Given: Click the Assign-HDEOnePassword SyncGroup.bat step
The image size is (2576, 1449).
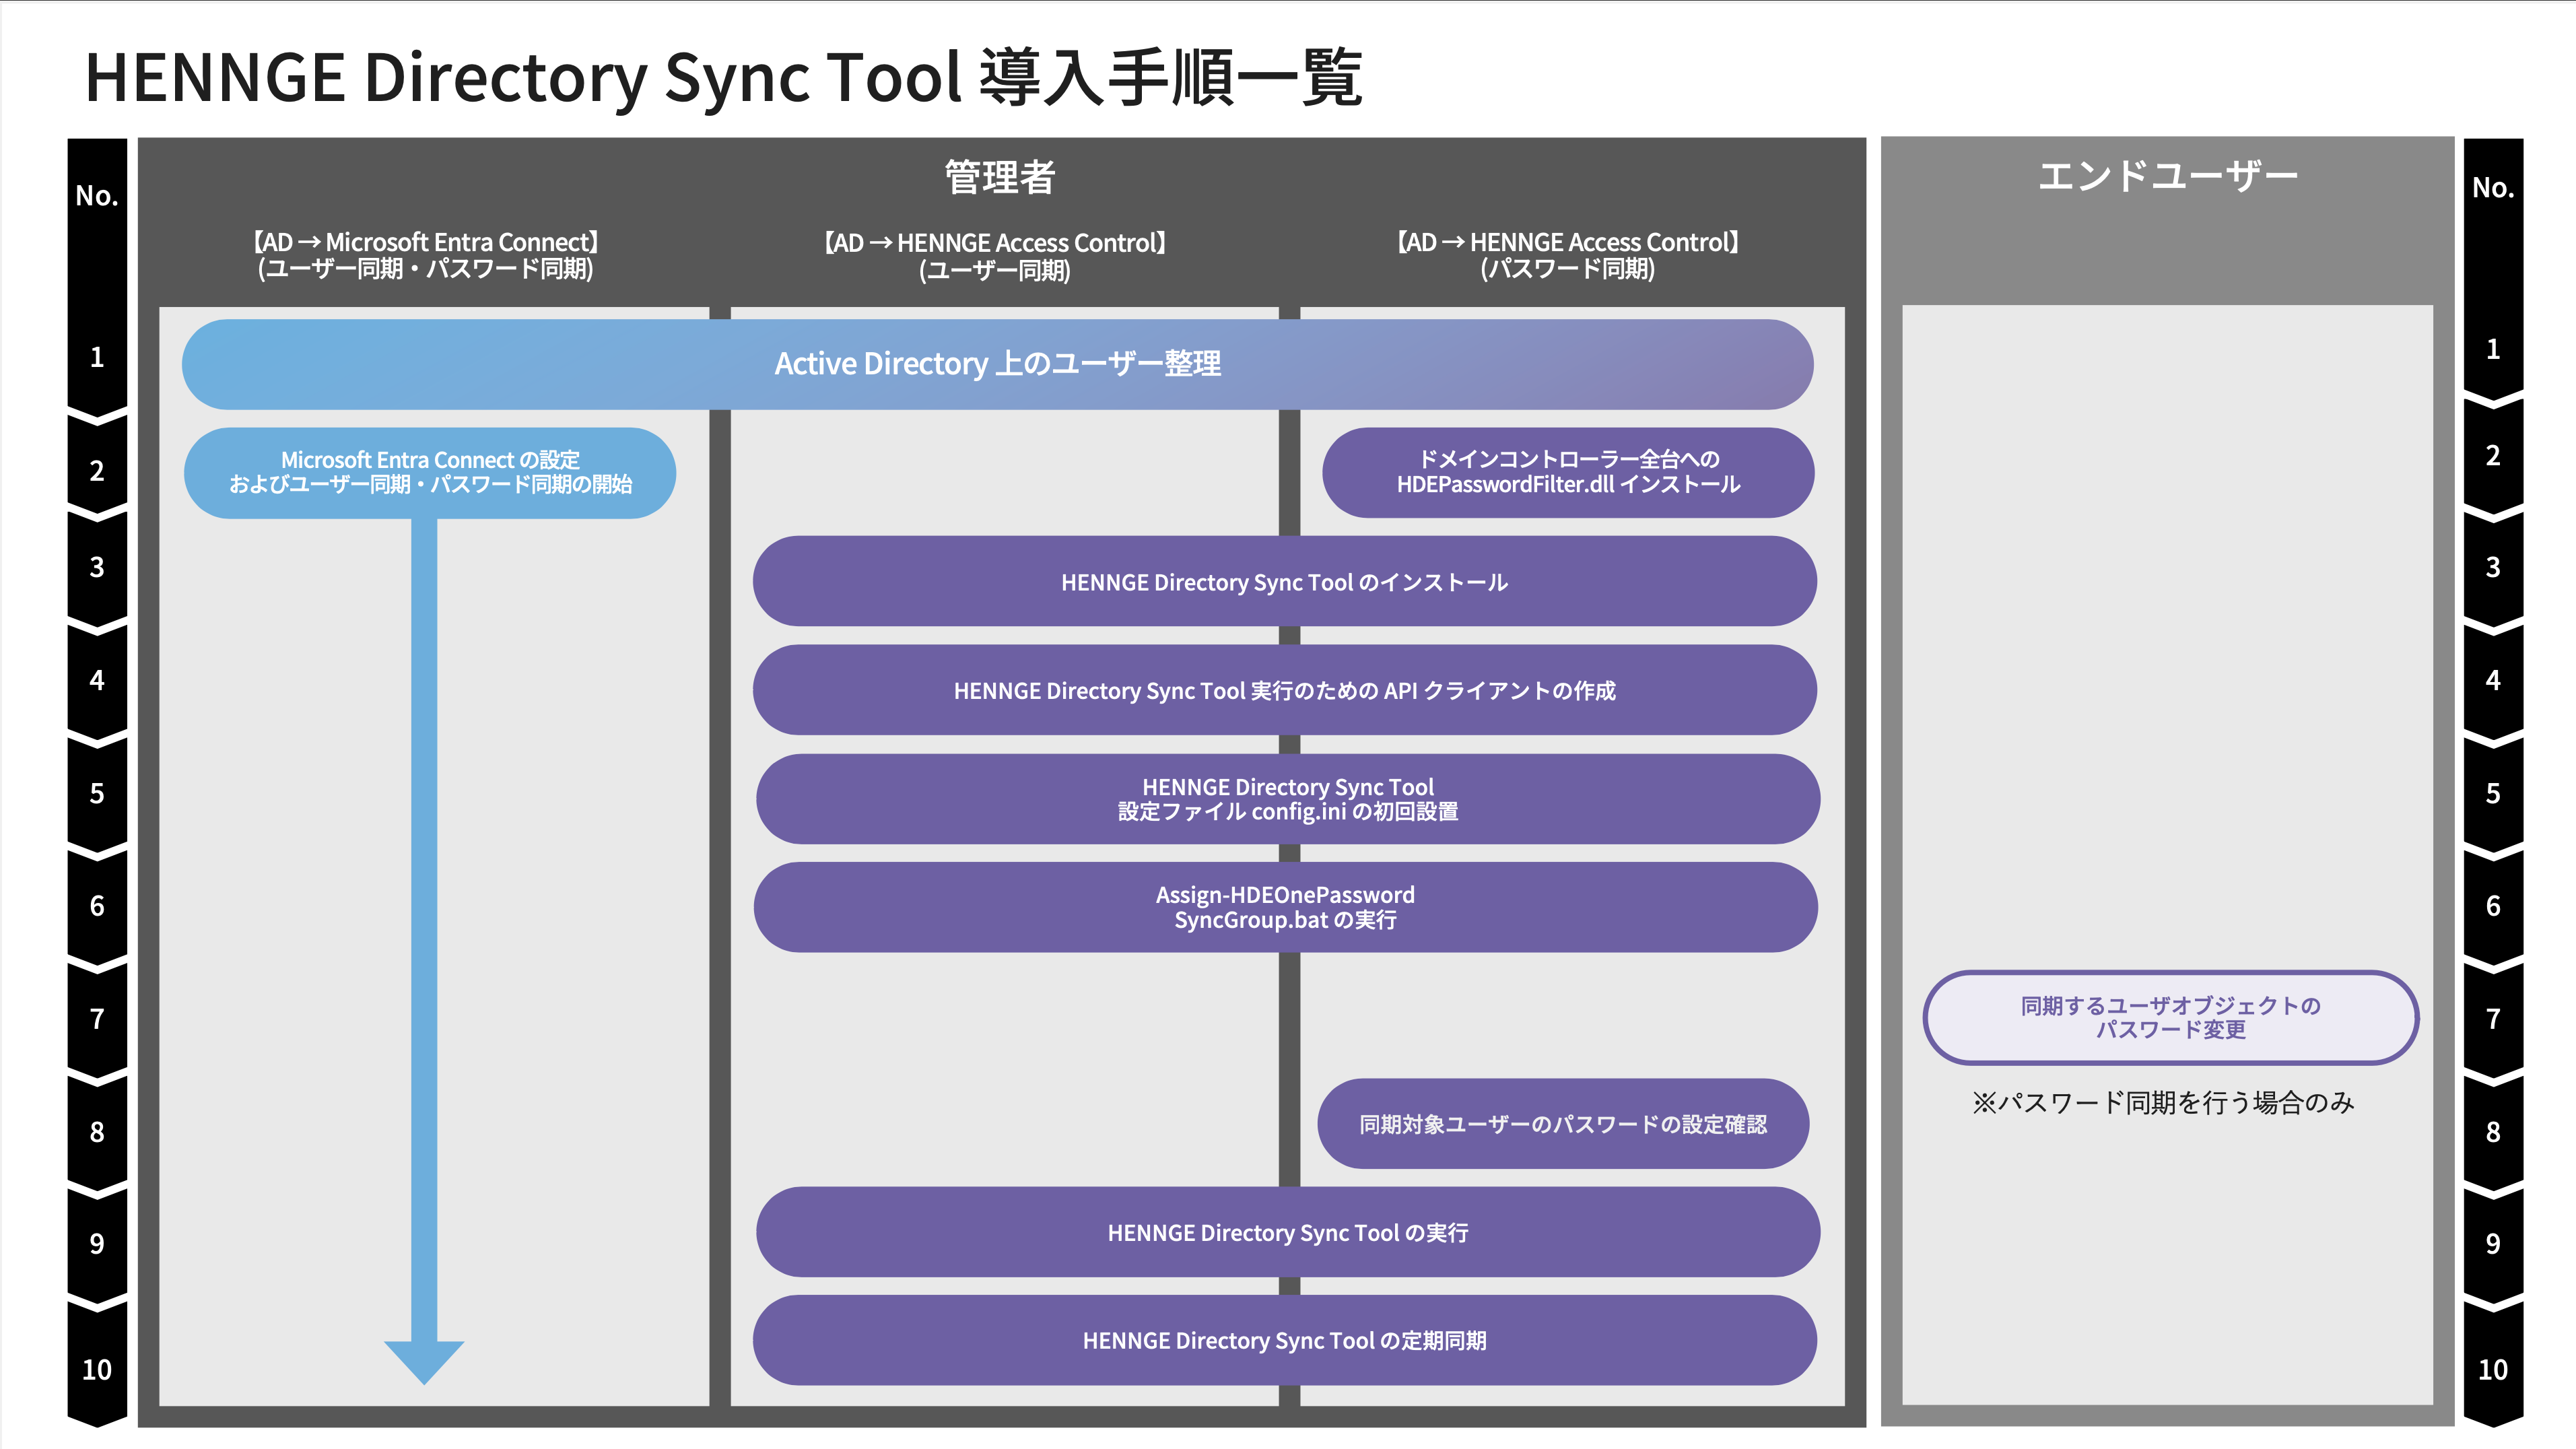Looking at the screenshot, I should [x=1285, y=907].
